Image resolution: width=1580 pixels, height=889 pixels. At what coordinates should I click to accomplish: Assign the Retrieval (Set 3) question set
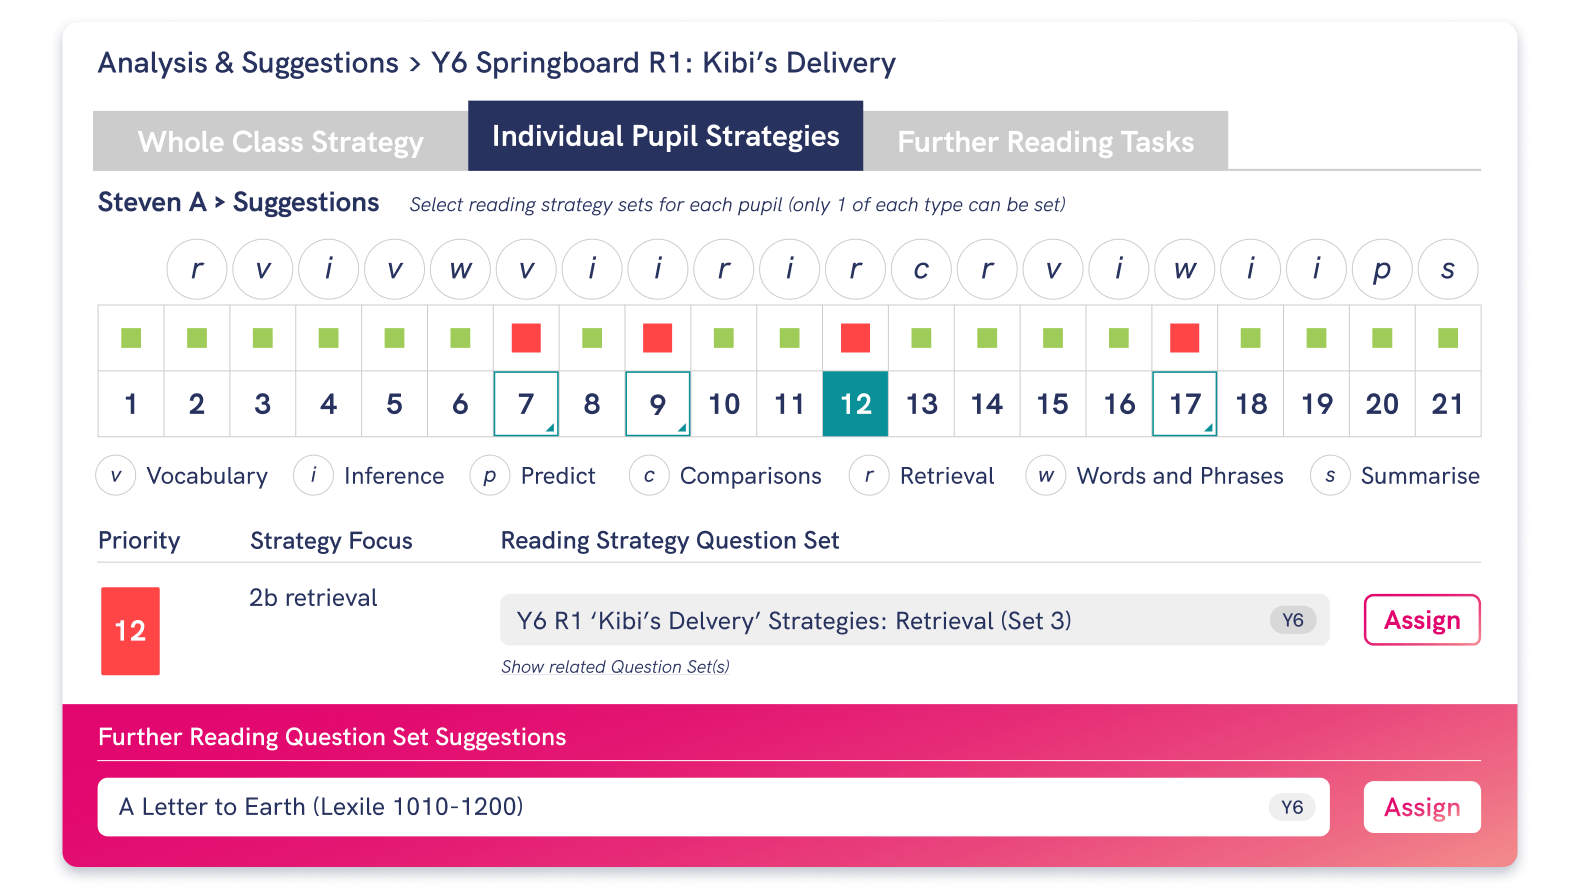pos(1422,620)
